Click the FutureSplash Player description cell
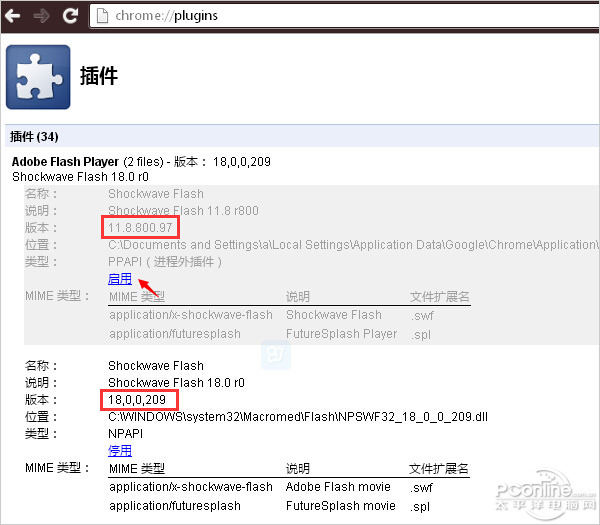This screenshot has height=525, width=600. point(341,333)
